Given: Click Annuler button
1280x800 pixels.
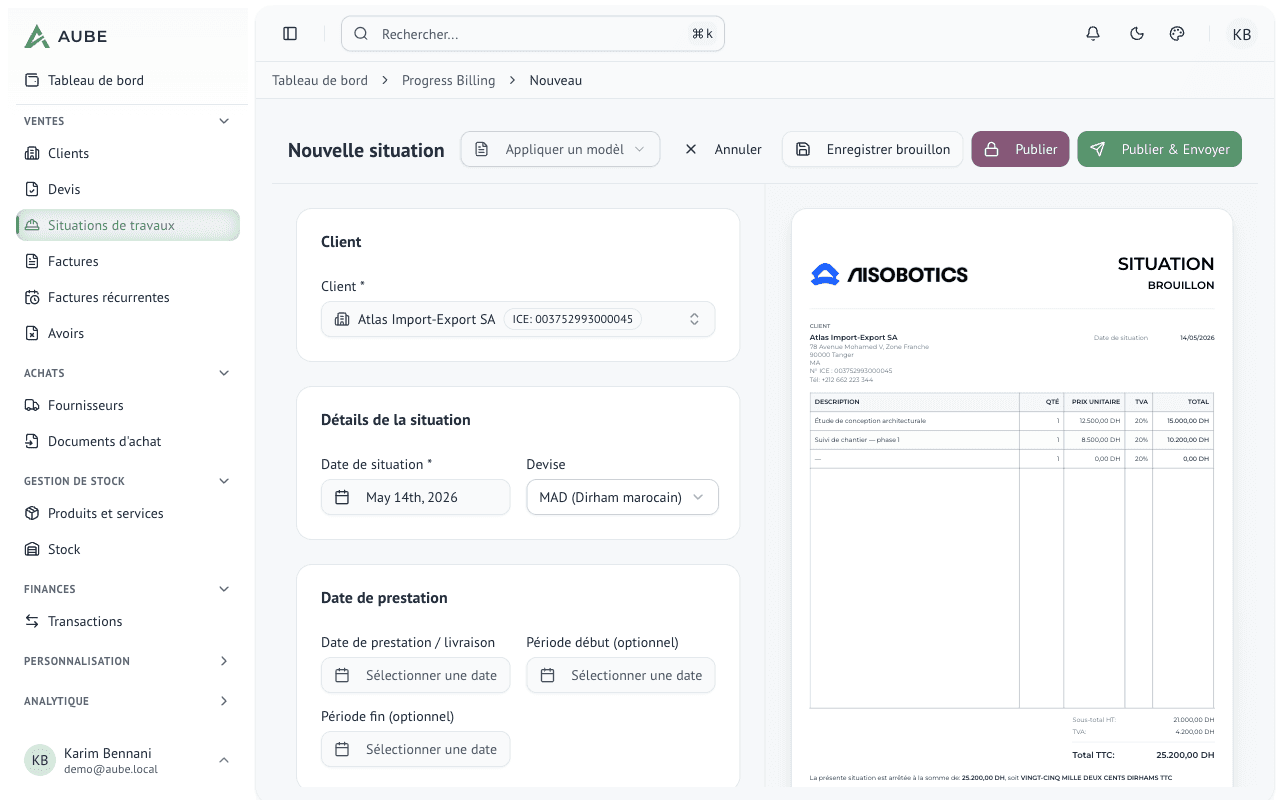Looking at the screenshot, I should point(722,149).
